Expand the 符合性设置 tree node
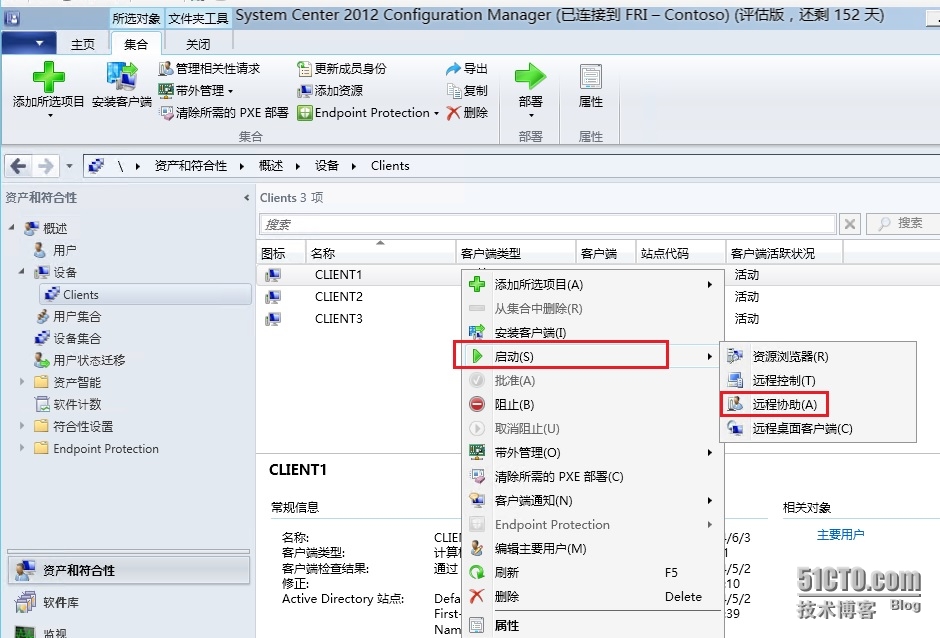 (x=22, y=426)
